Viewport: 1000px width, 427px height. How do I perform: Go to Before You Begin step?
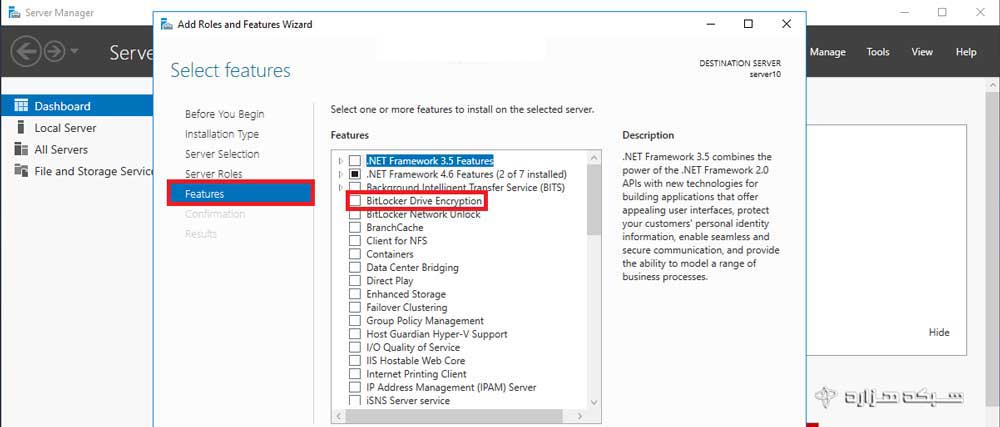coord(224,114)
